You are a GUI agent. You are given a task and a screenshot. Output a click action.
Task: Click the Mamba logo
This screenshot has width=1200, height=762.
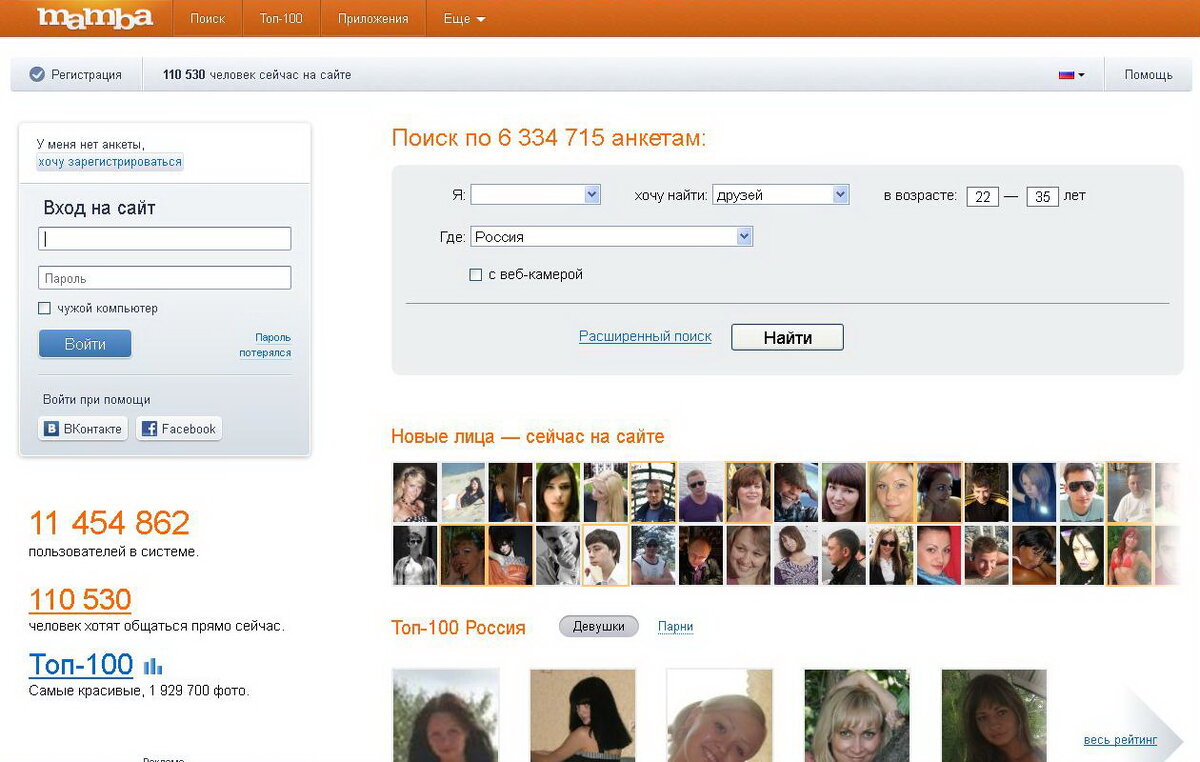click(x=95, y=17)
